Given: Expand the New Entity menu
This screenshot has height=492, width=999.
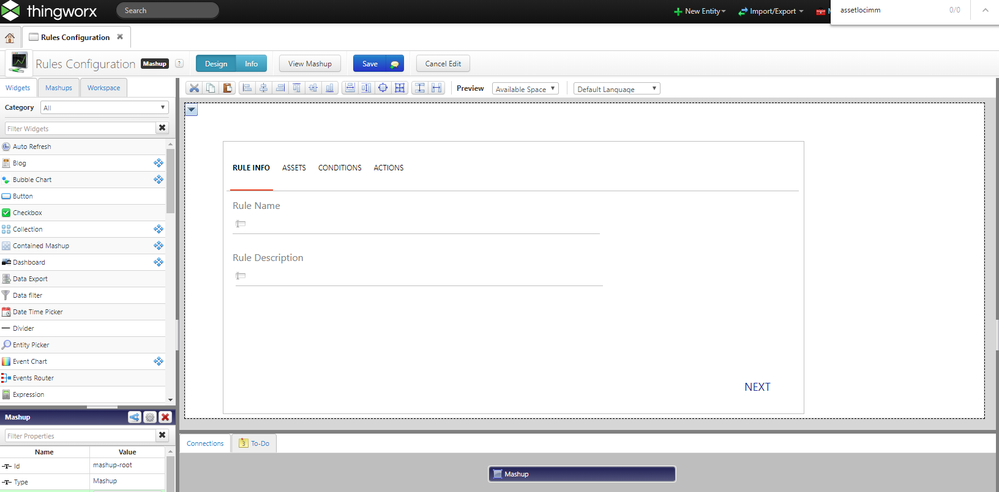Looking at the screenshot, I should 700,11.
